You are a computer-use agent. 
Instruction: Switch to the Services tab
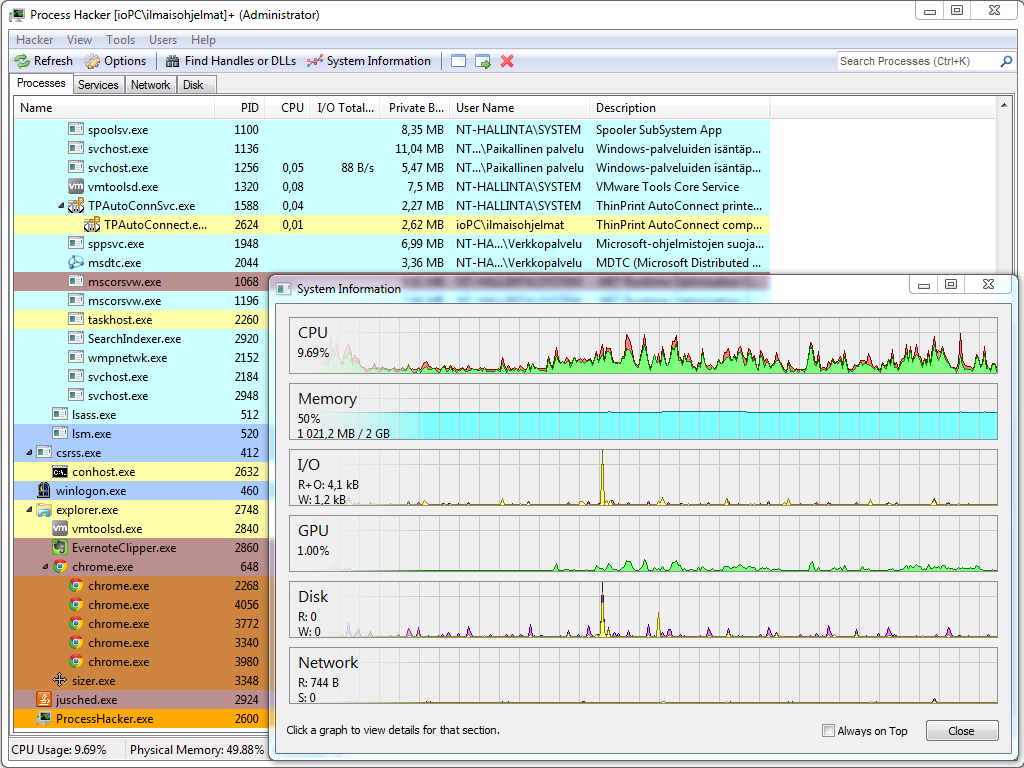coord(98,85)
